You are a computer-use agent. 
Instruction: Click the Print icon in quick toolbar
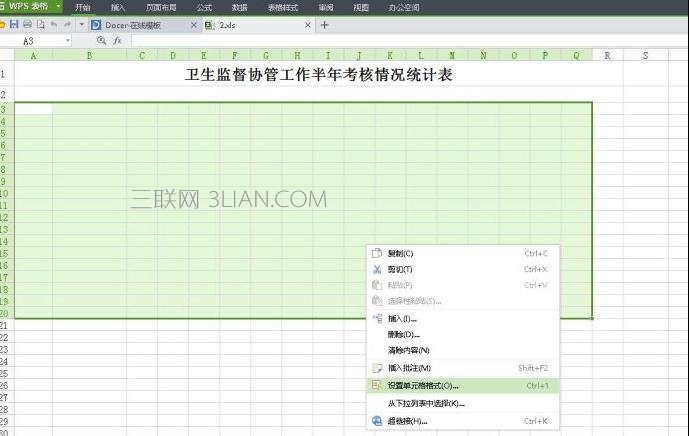pos(27,25)
